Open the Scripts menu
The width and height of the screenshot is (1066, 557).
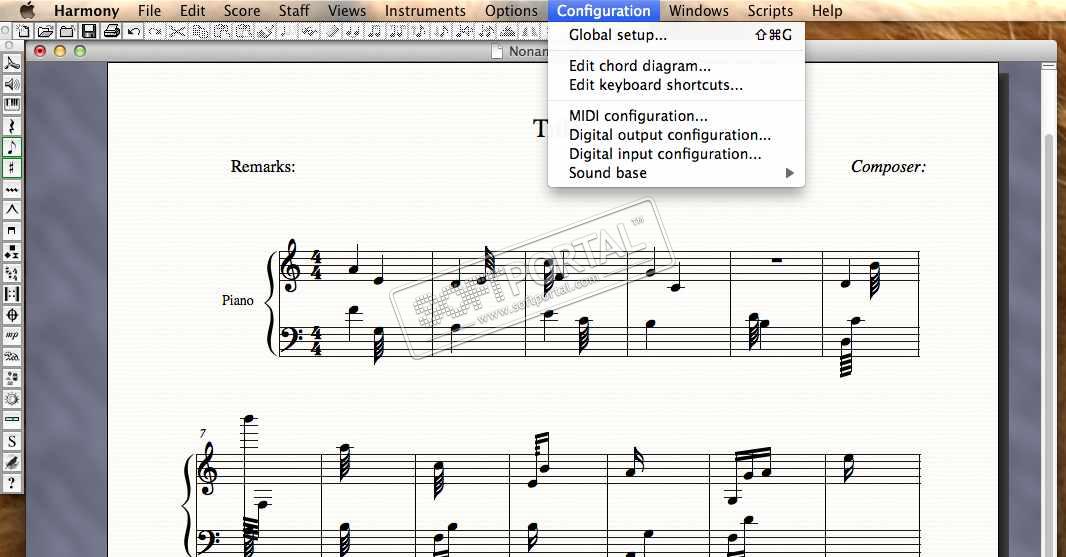coord(770,11)
